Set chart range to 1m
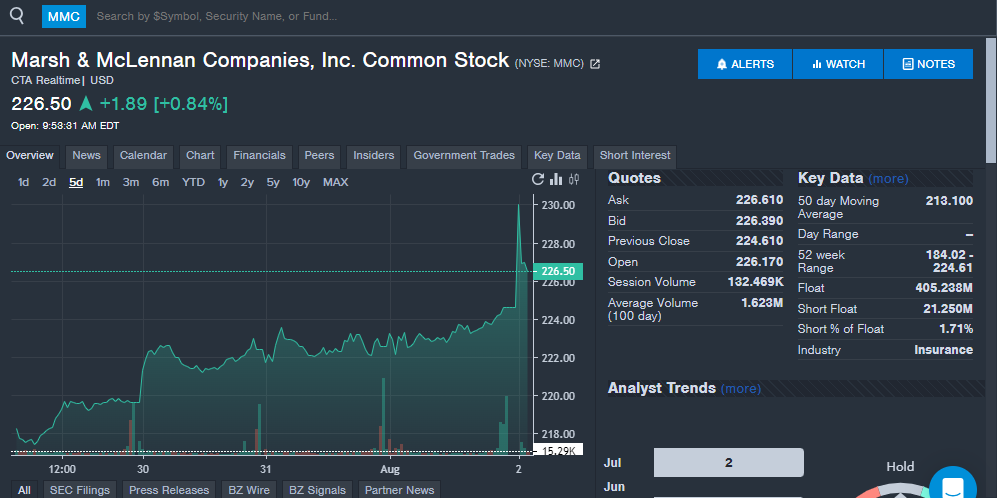997x498 pixels. [x=103, y=183]
